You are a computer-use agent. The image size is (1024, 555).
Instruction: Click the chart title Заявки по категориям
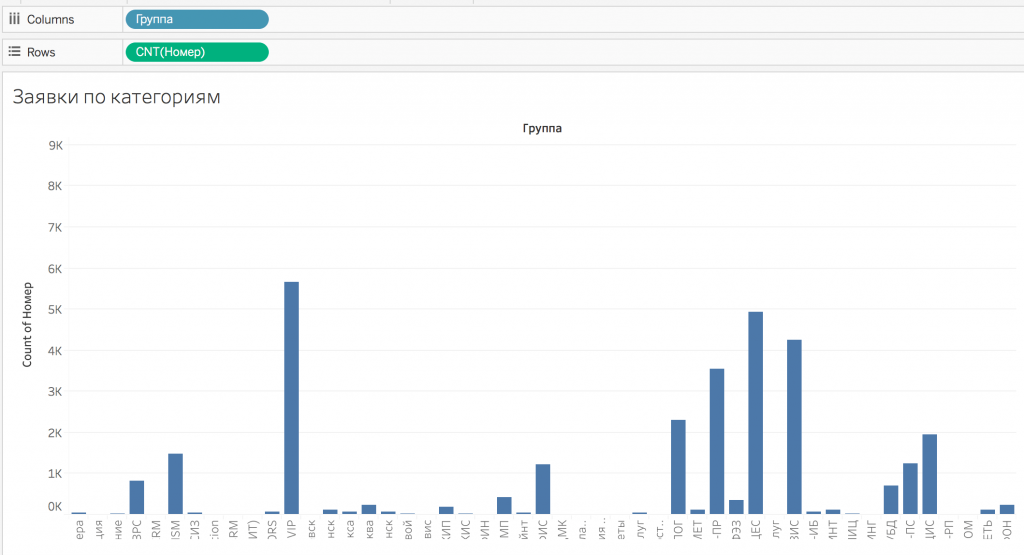(116, 97)
